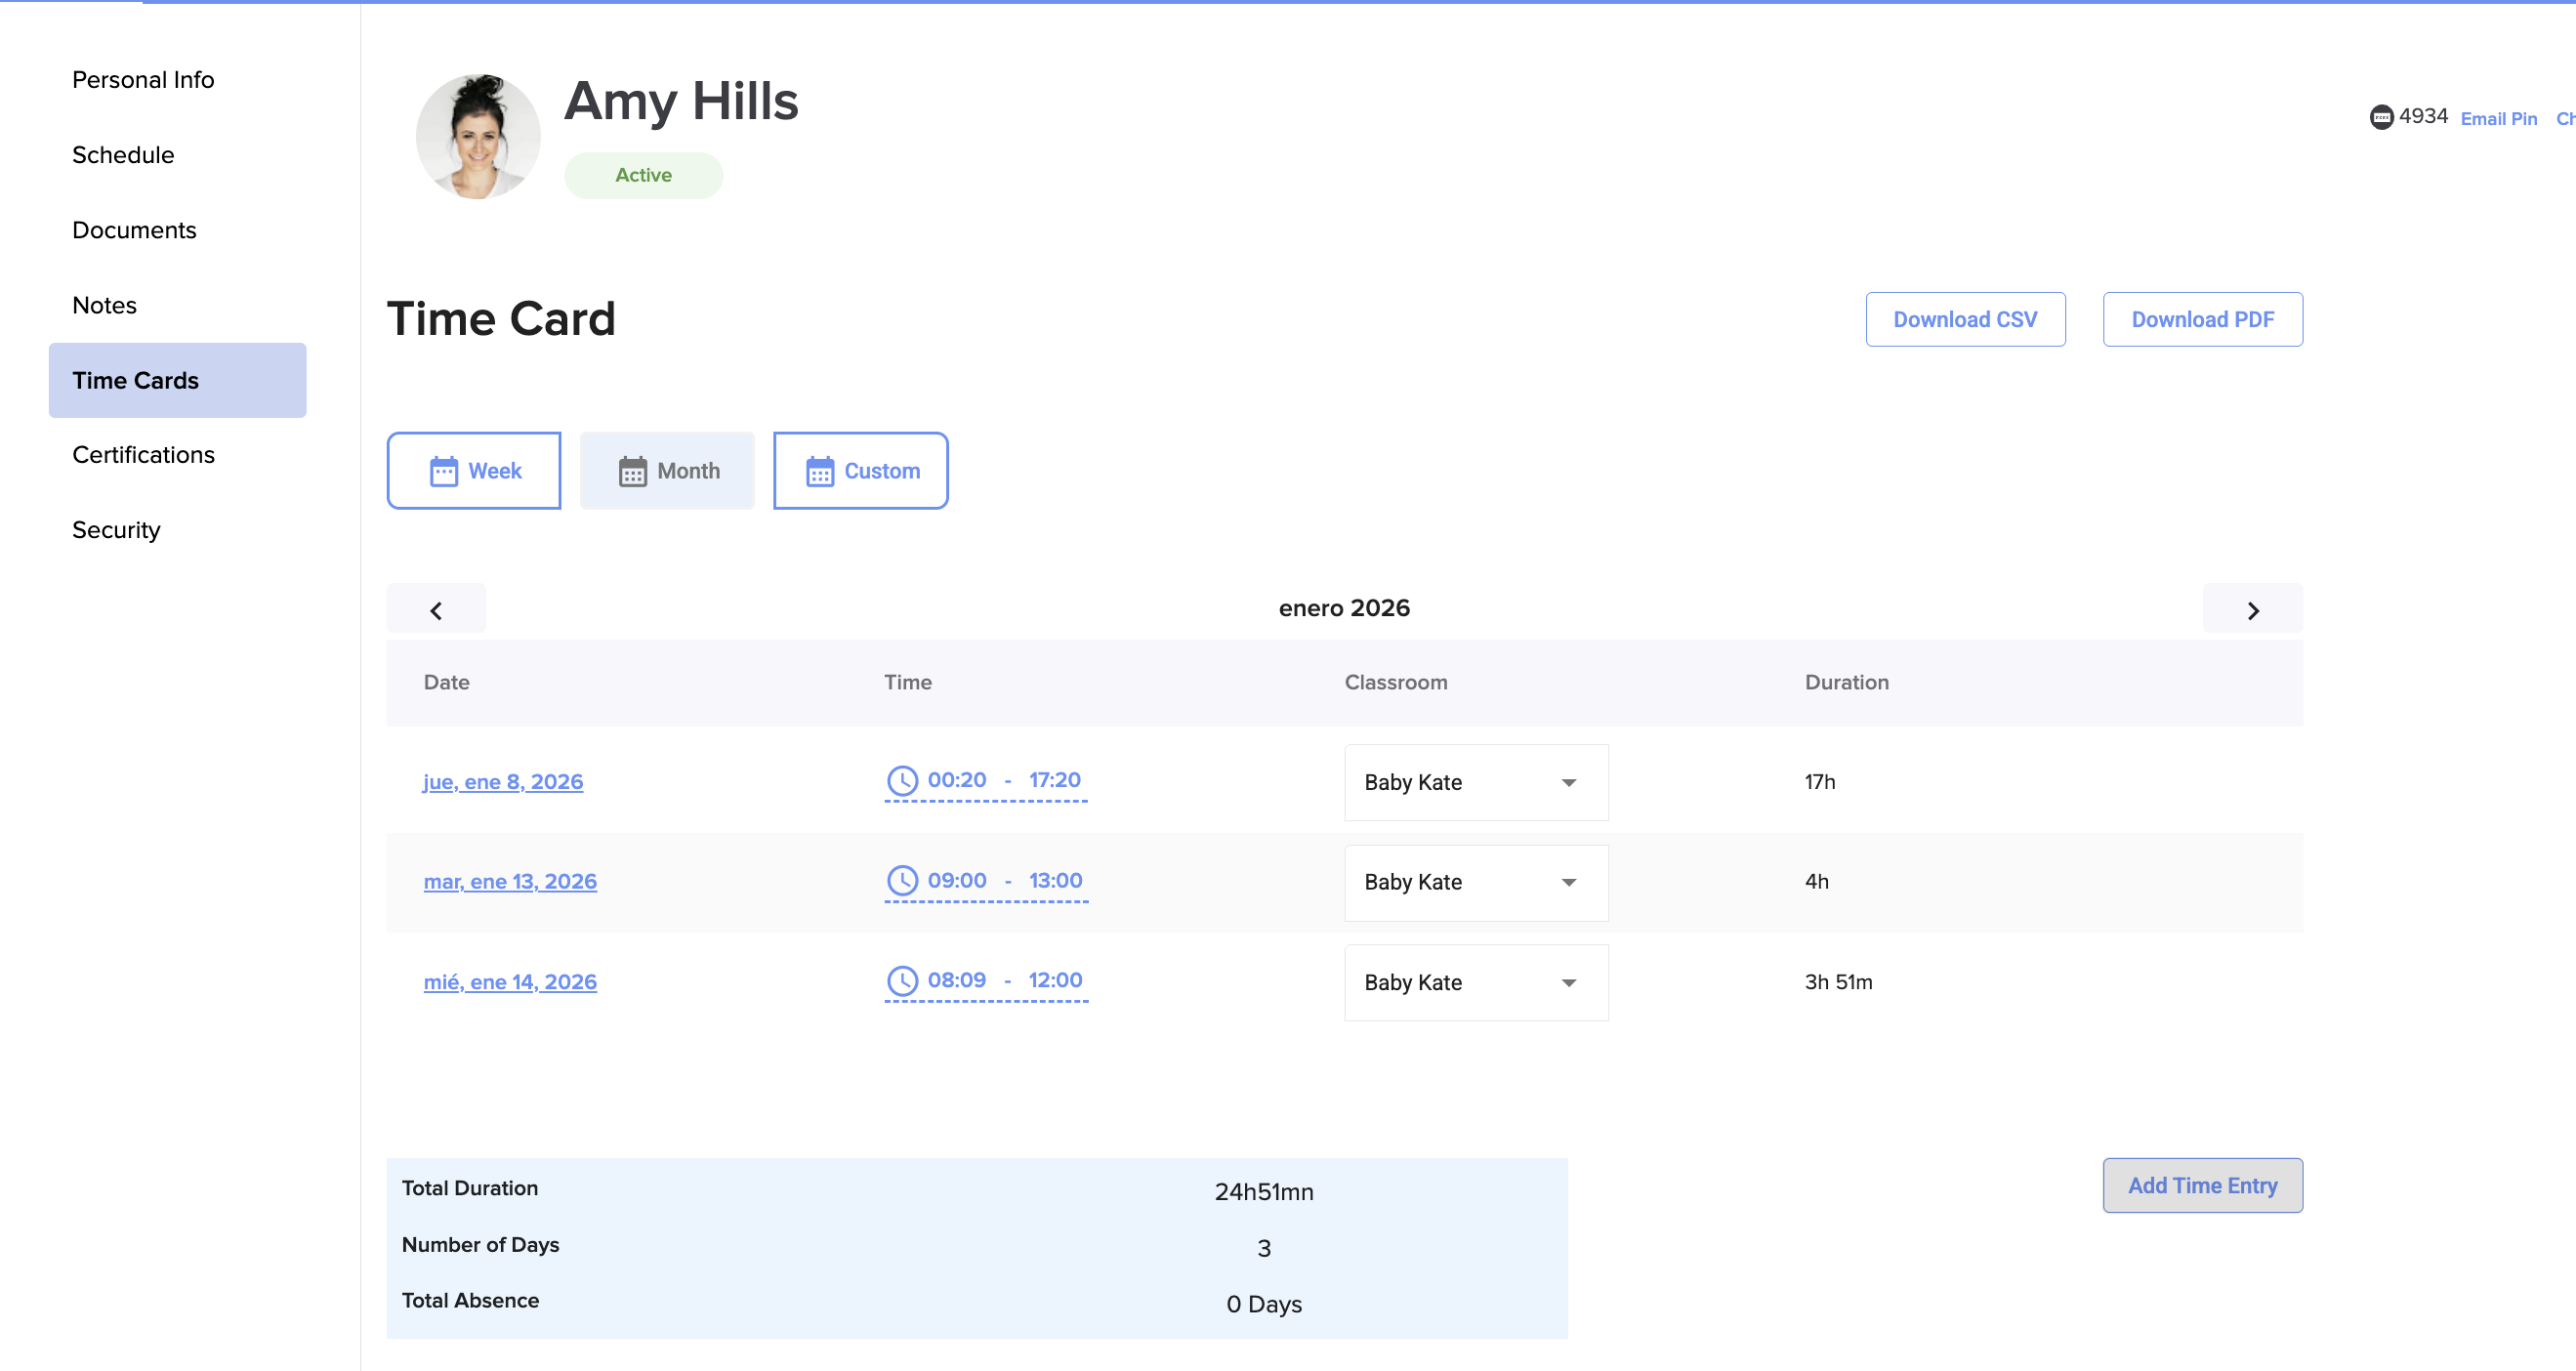Go to previous month with left chevron
The height and width of the screenshot is (1371, 2576).
pyautogui.click(x=436, y=610)
